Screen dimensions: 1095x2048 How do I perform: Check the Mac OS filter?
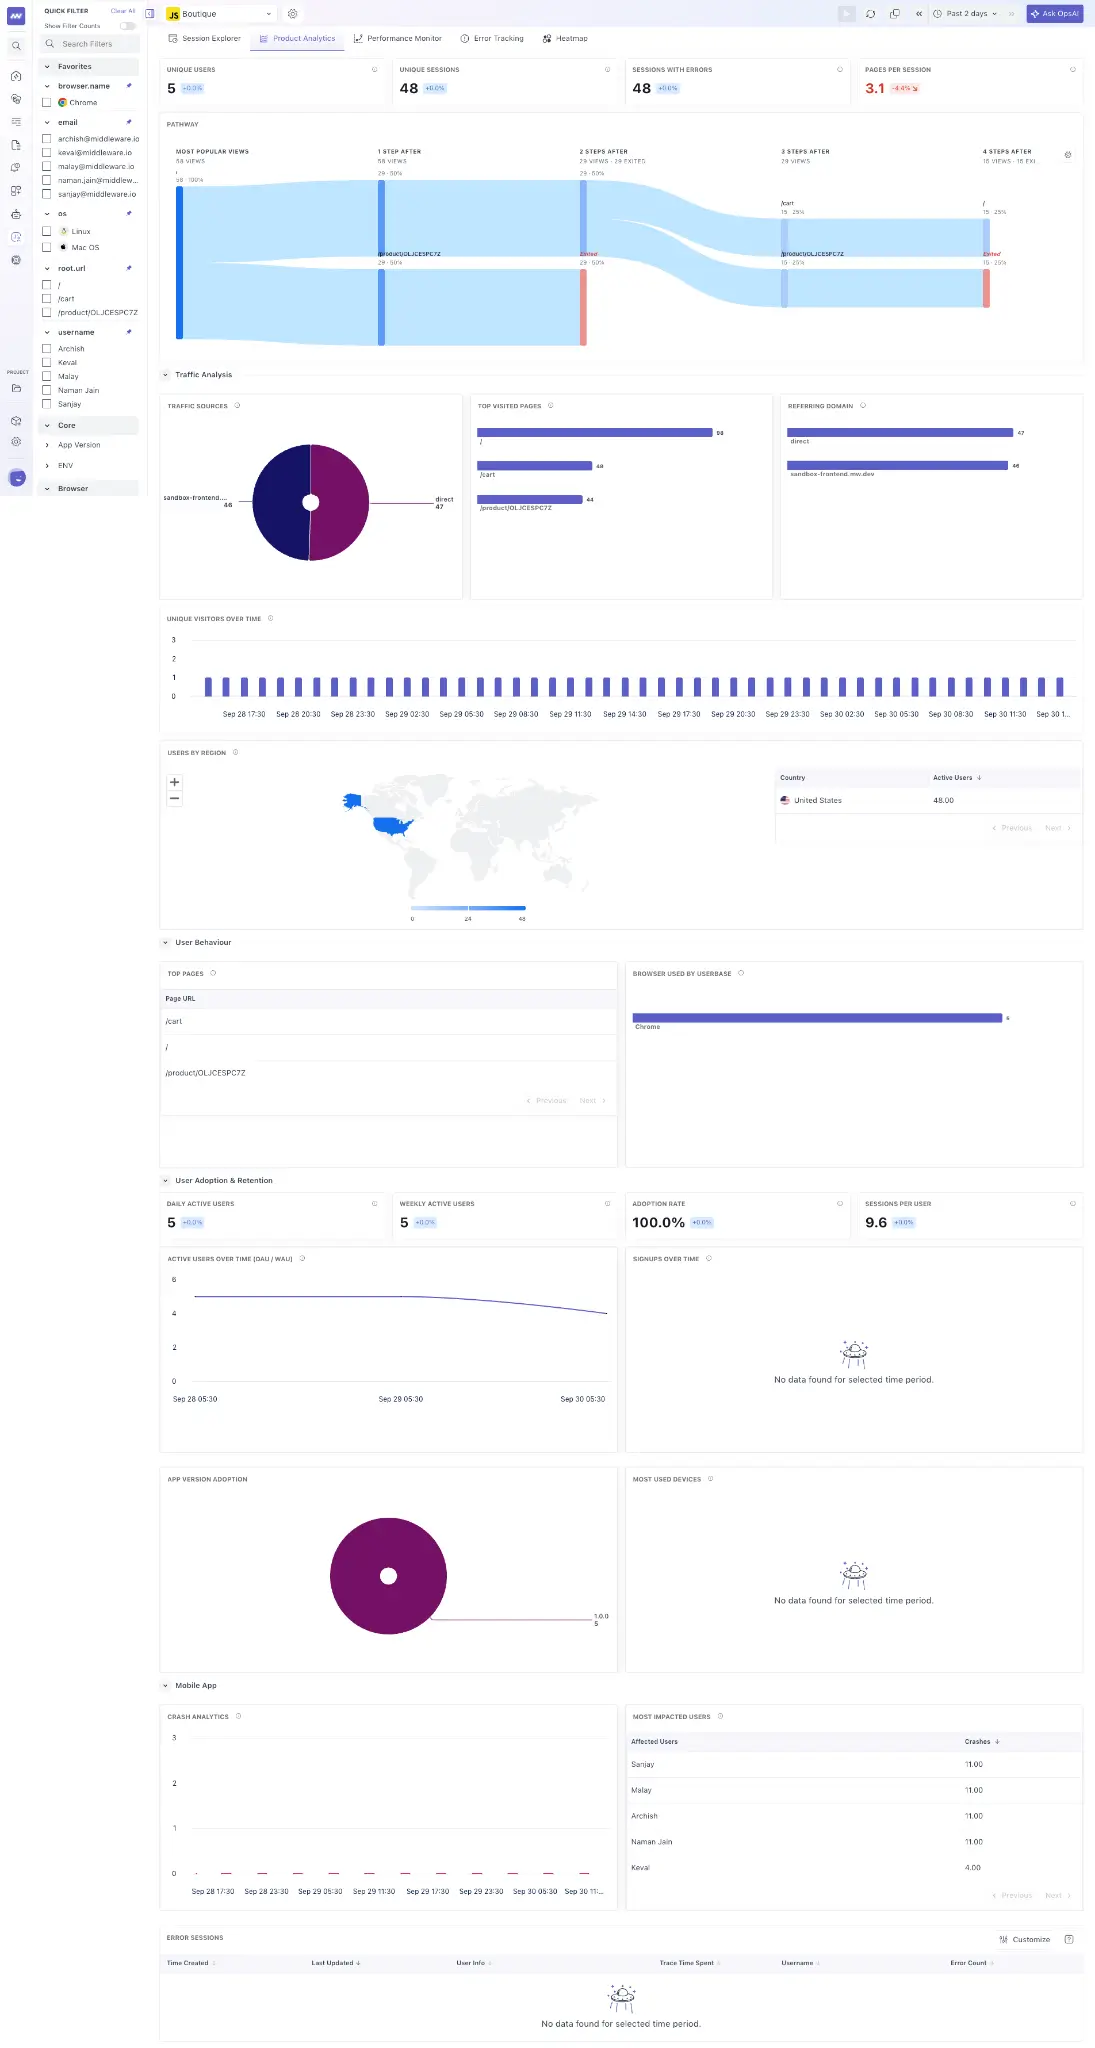pos(46,247)
